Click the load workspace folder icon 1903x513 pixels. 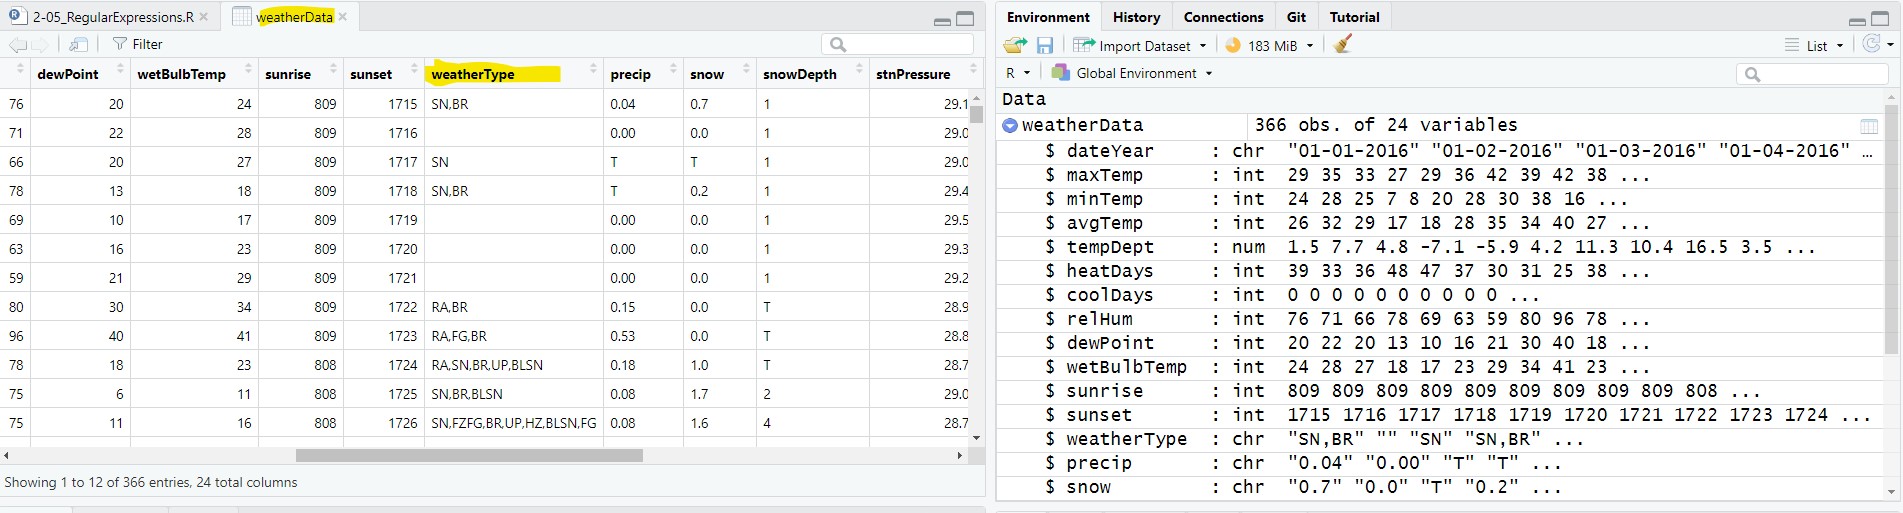(x=1015, y=45)
